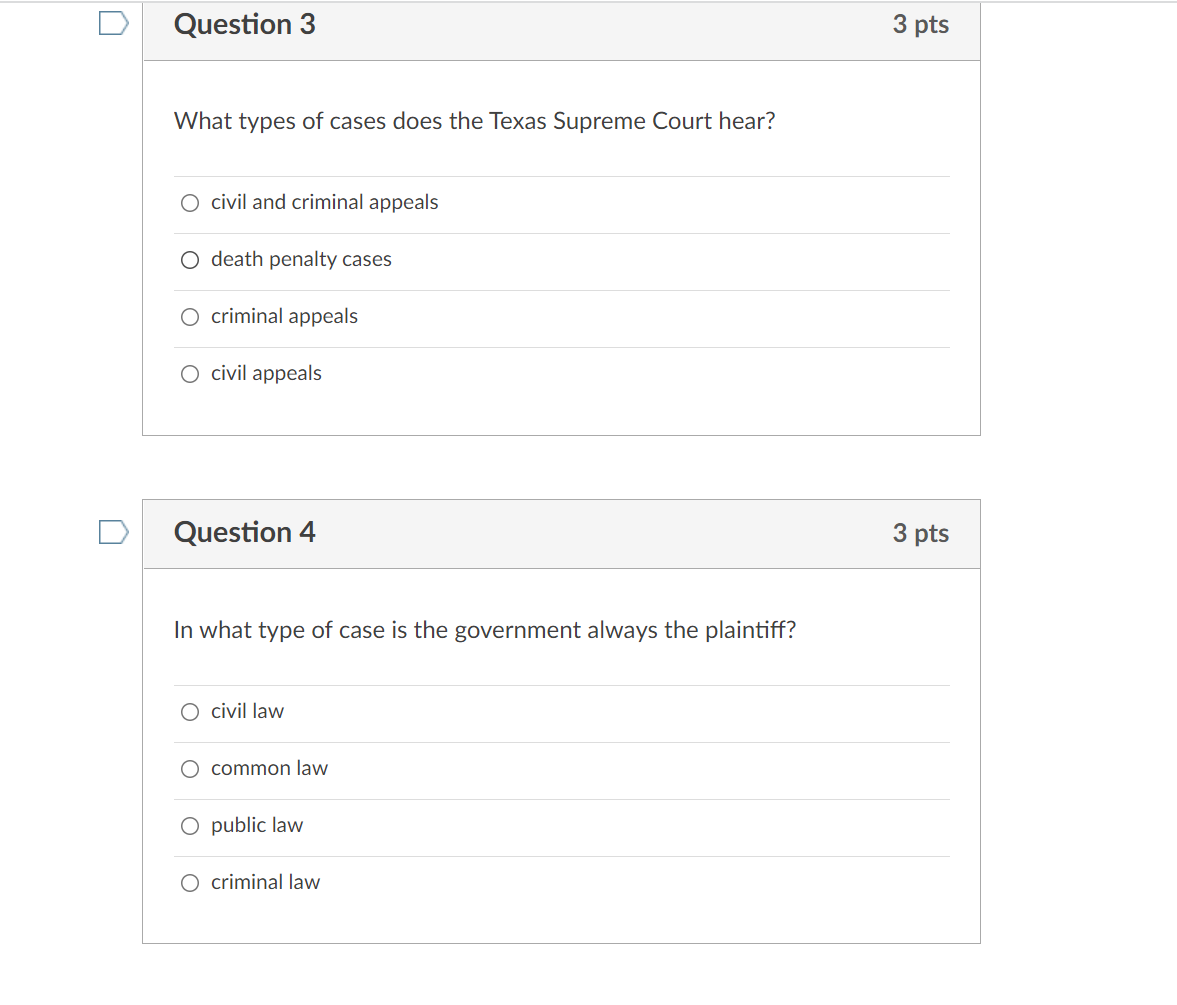The height and width of the screenshot is (1005, 1177).
Task: Flag Question 4 for review
Action: 113,532
